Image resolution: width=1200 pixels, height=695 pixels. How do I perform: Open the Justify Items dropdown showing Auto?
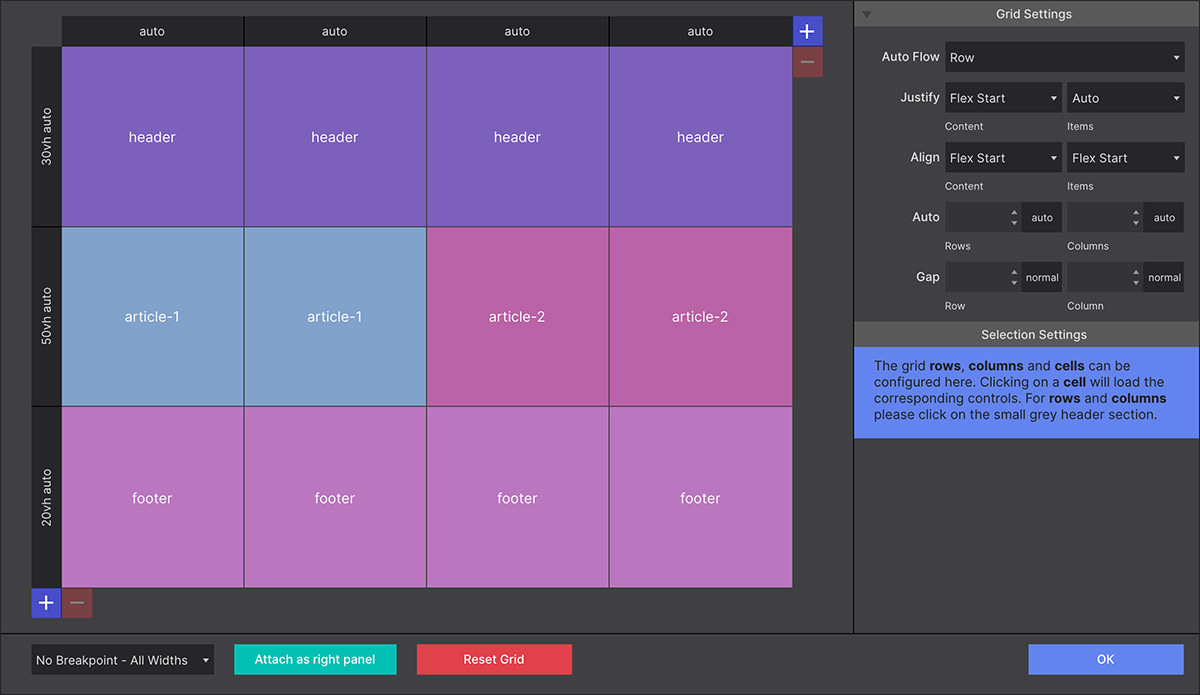1126,98
